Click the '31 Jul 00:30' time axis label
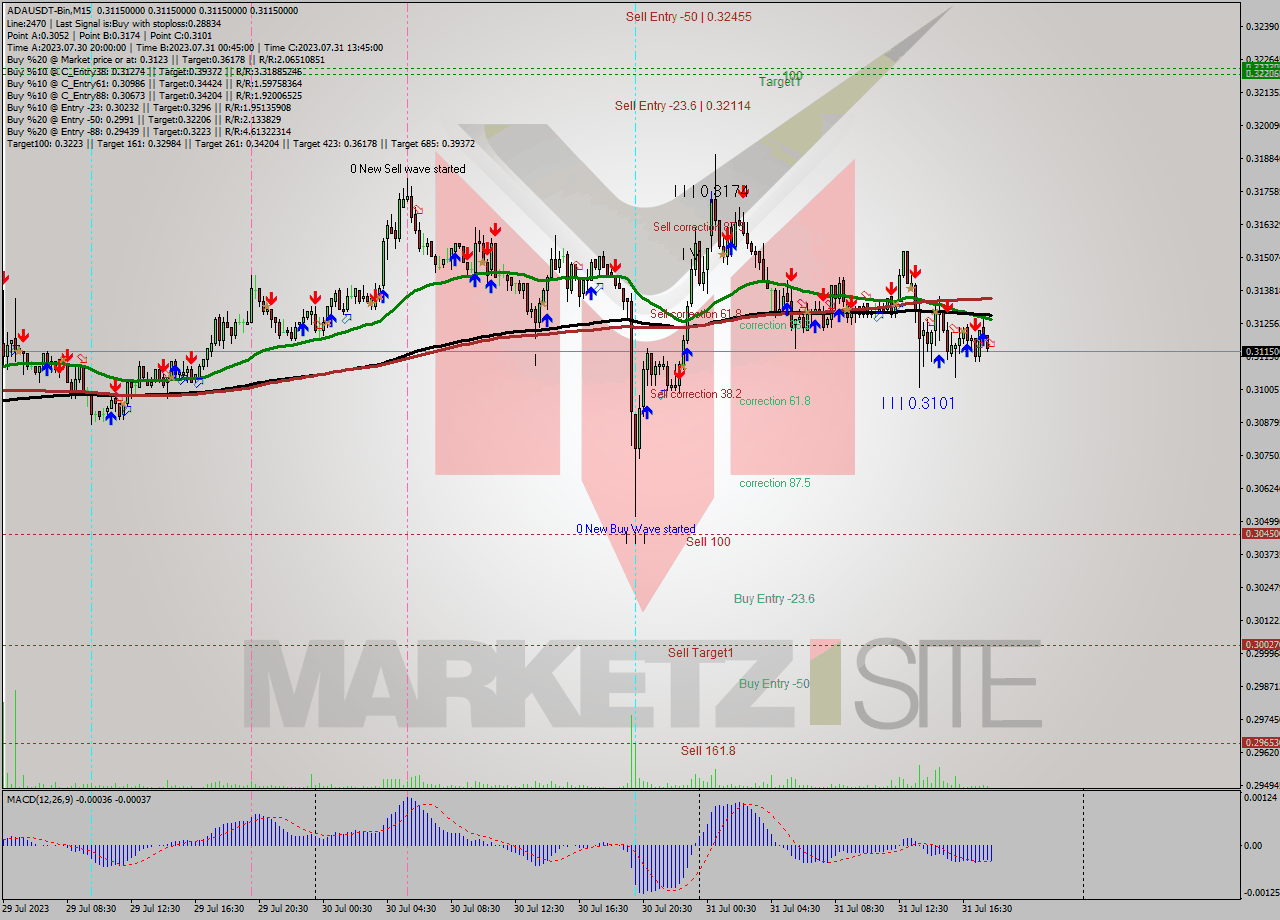The height and width of the screenshot is (920, 1280). pyautogui.click(x=731, y=909)
